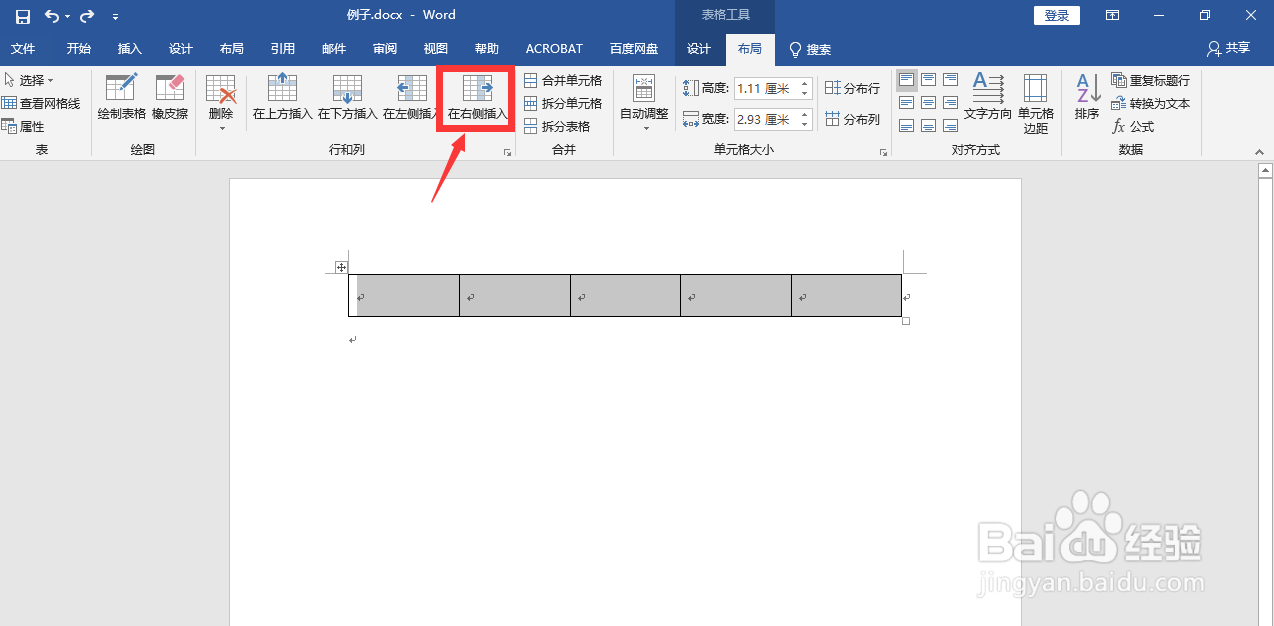Viewport: 1274px width, 626px height.
Task: Select the top-left cell alignment option
Action: click(x=906, y=78)
